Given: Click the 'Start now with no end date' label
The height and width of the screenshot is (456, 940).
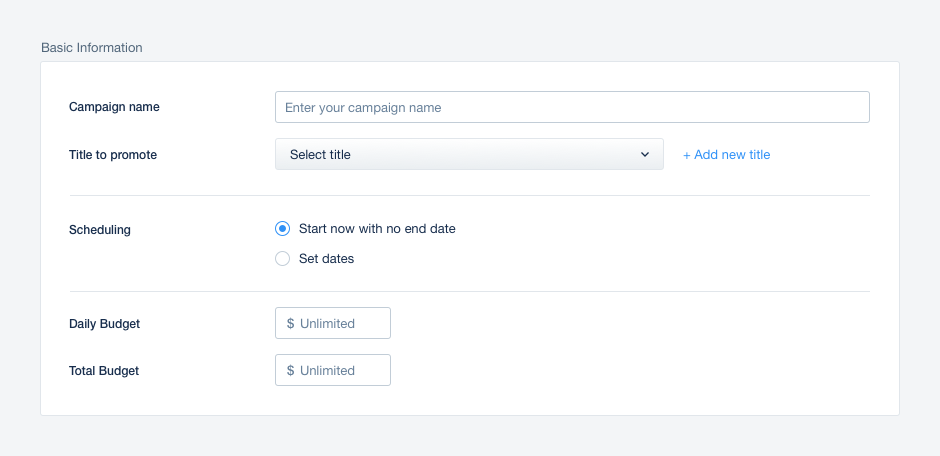Looking at the screenshot, I should pyautogui.click(x=377, y=228).
